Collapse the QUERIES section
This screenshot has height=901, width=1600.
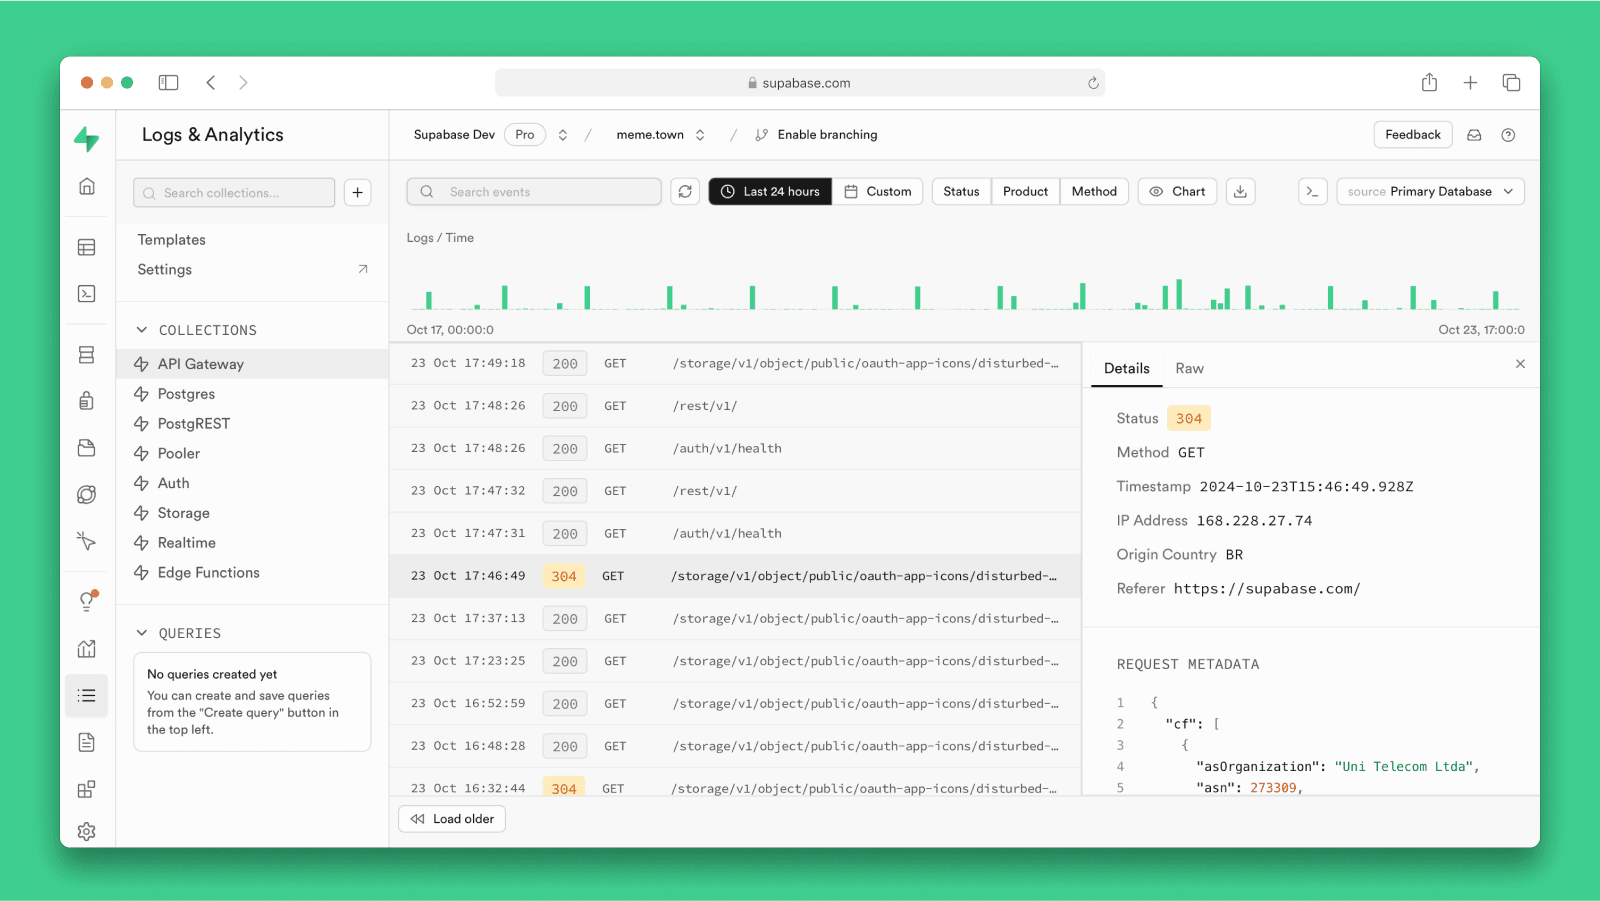[142, 633]
